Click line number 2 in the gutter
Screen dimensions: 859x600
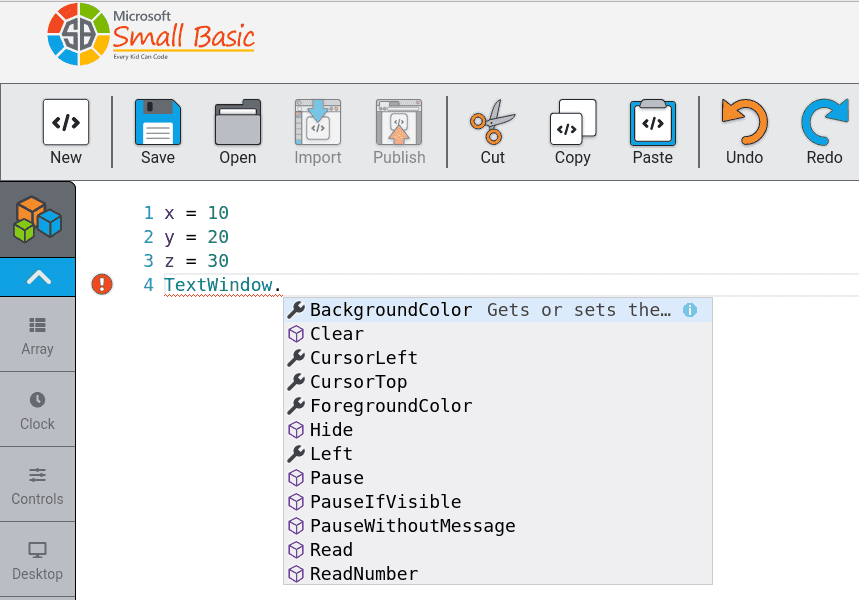click(x=148, y=237)
